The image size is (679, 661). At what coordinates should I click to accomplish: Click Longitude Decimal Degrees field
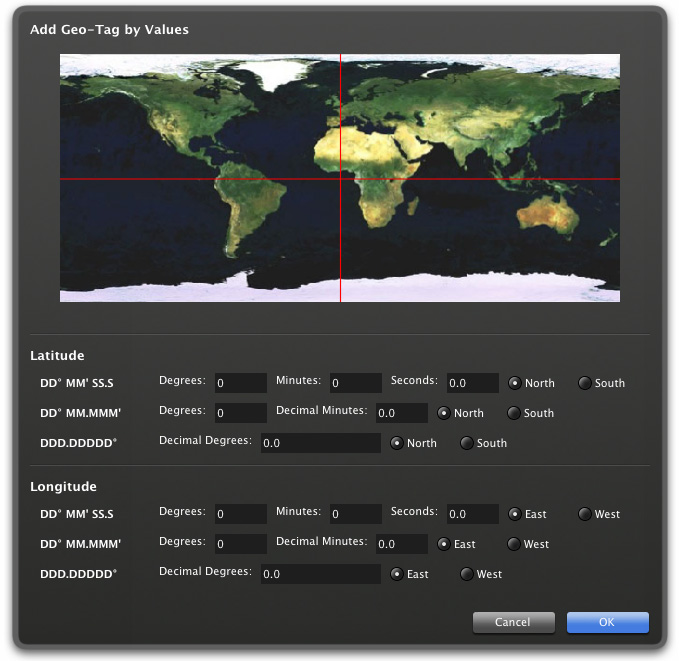320,574
